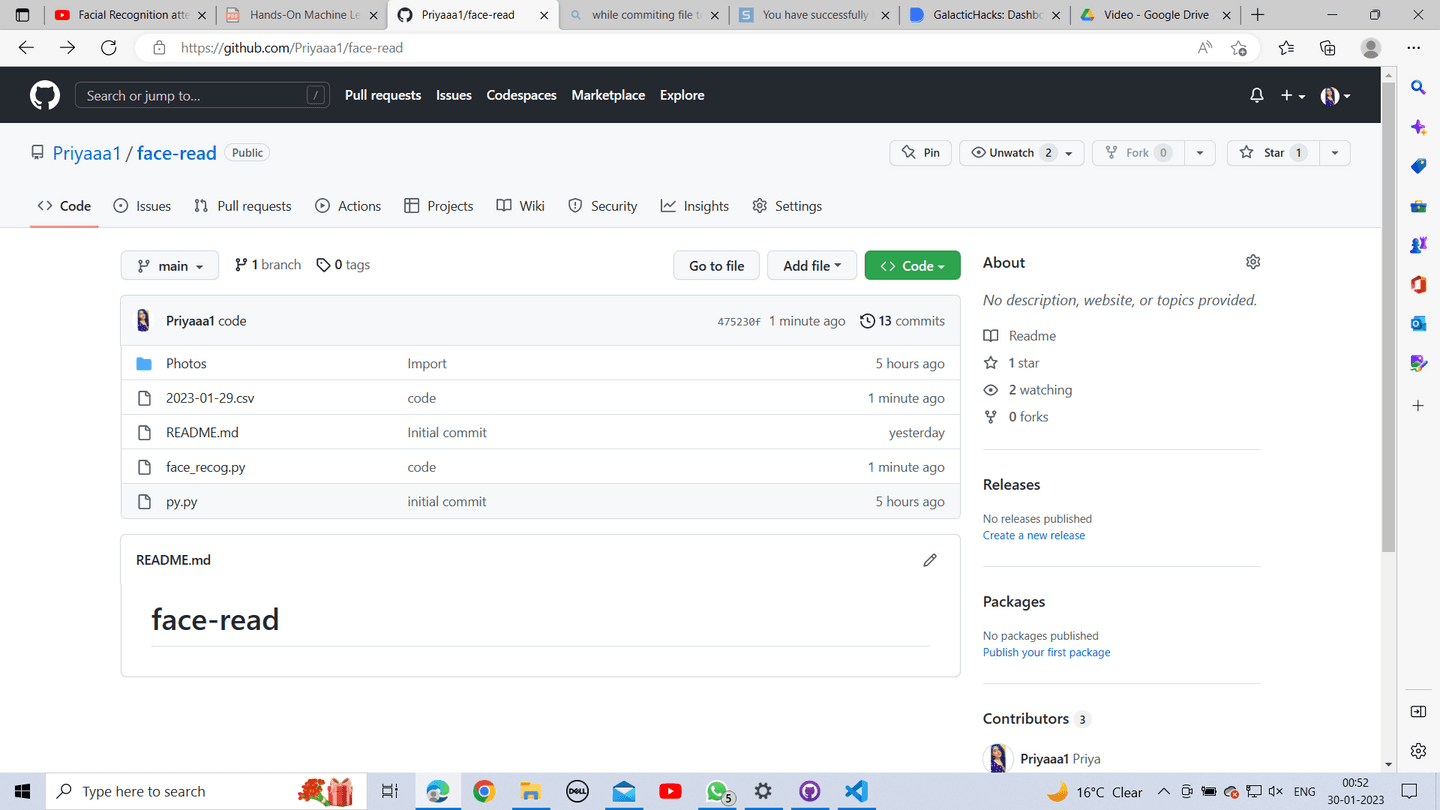Screen dimensions: 1440x810
Task: Go to Marketplace in the top navigation
Action: click(608, 95)
